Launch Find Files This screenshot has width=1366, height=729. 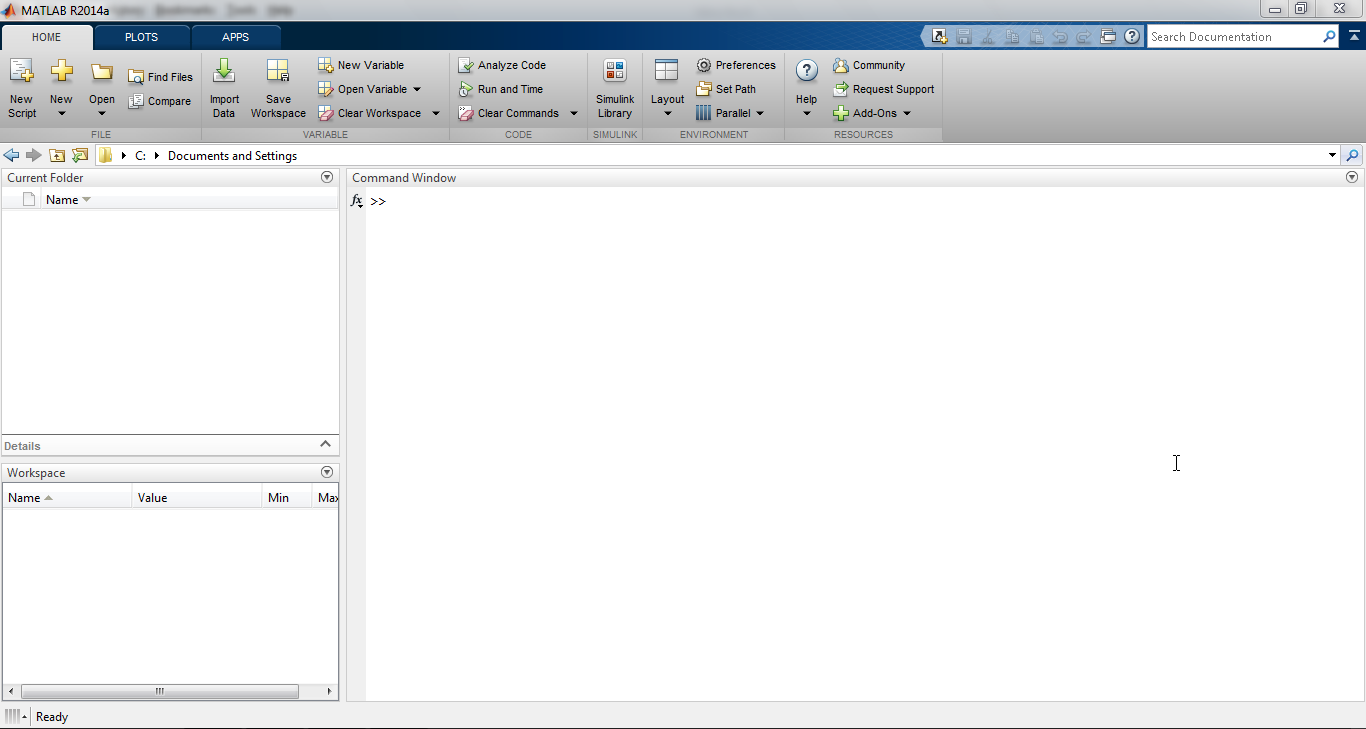pos(160,77)
